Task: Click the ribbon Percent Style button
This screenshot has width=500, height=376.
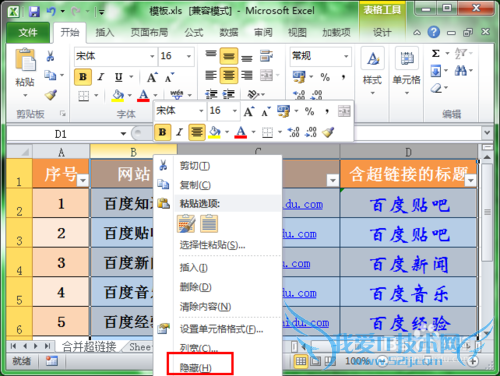Action: (x=325, y=77)
